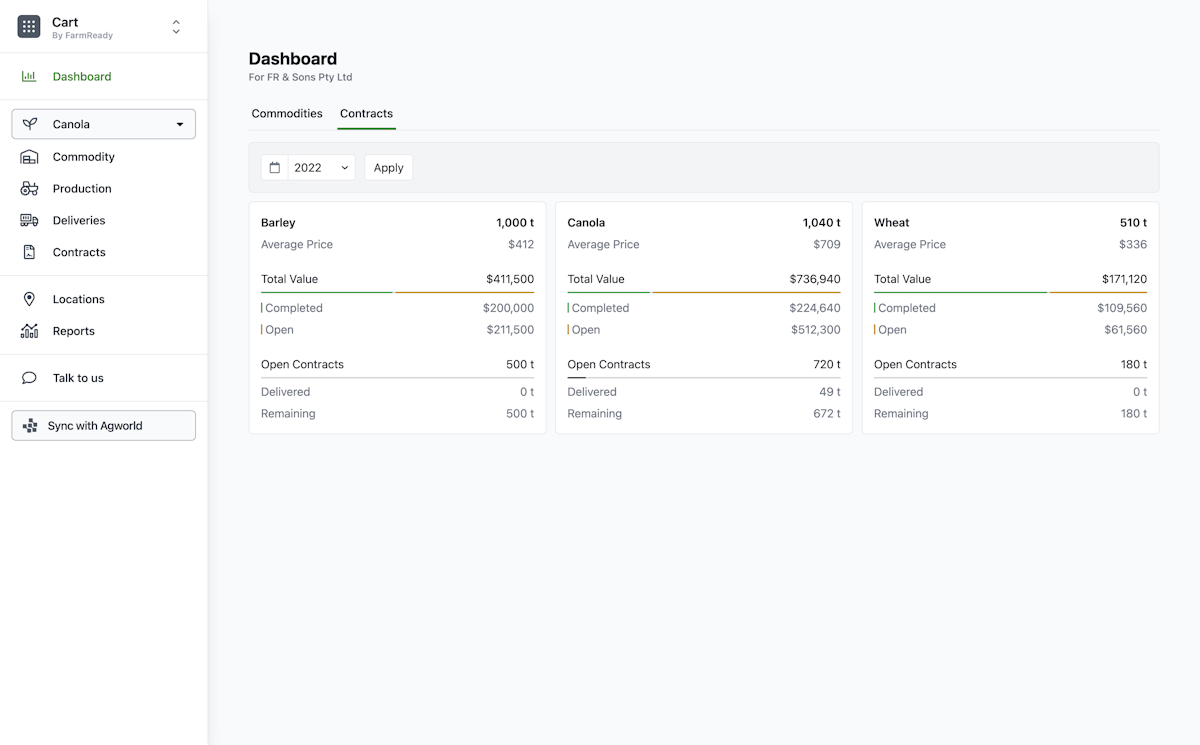Click the Contracts document icon
The width and height of the screenshot is (1200, 745).
[x=29, y=252]
